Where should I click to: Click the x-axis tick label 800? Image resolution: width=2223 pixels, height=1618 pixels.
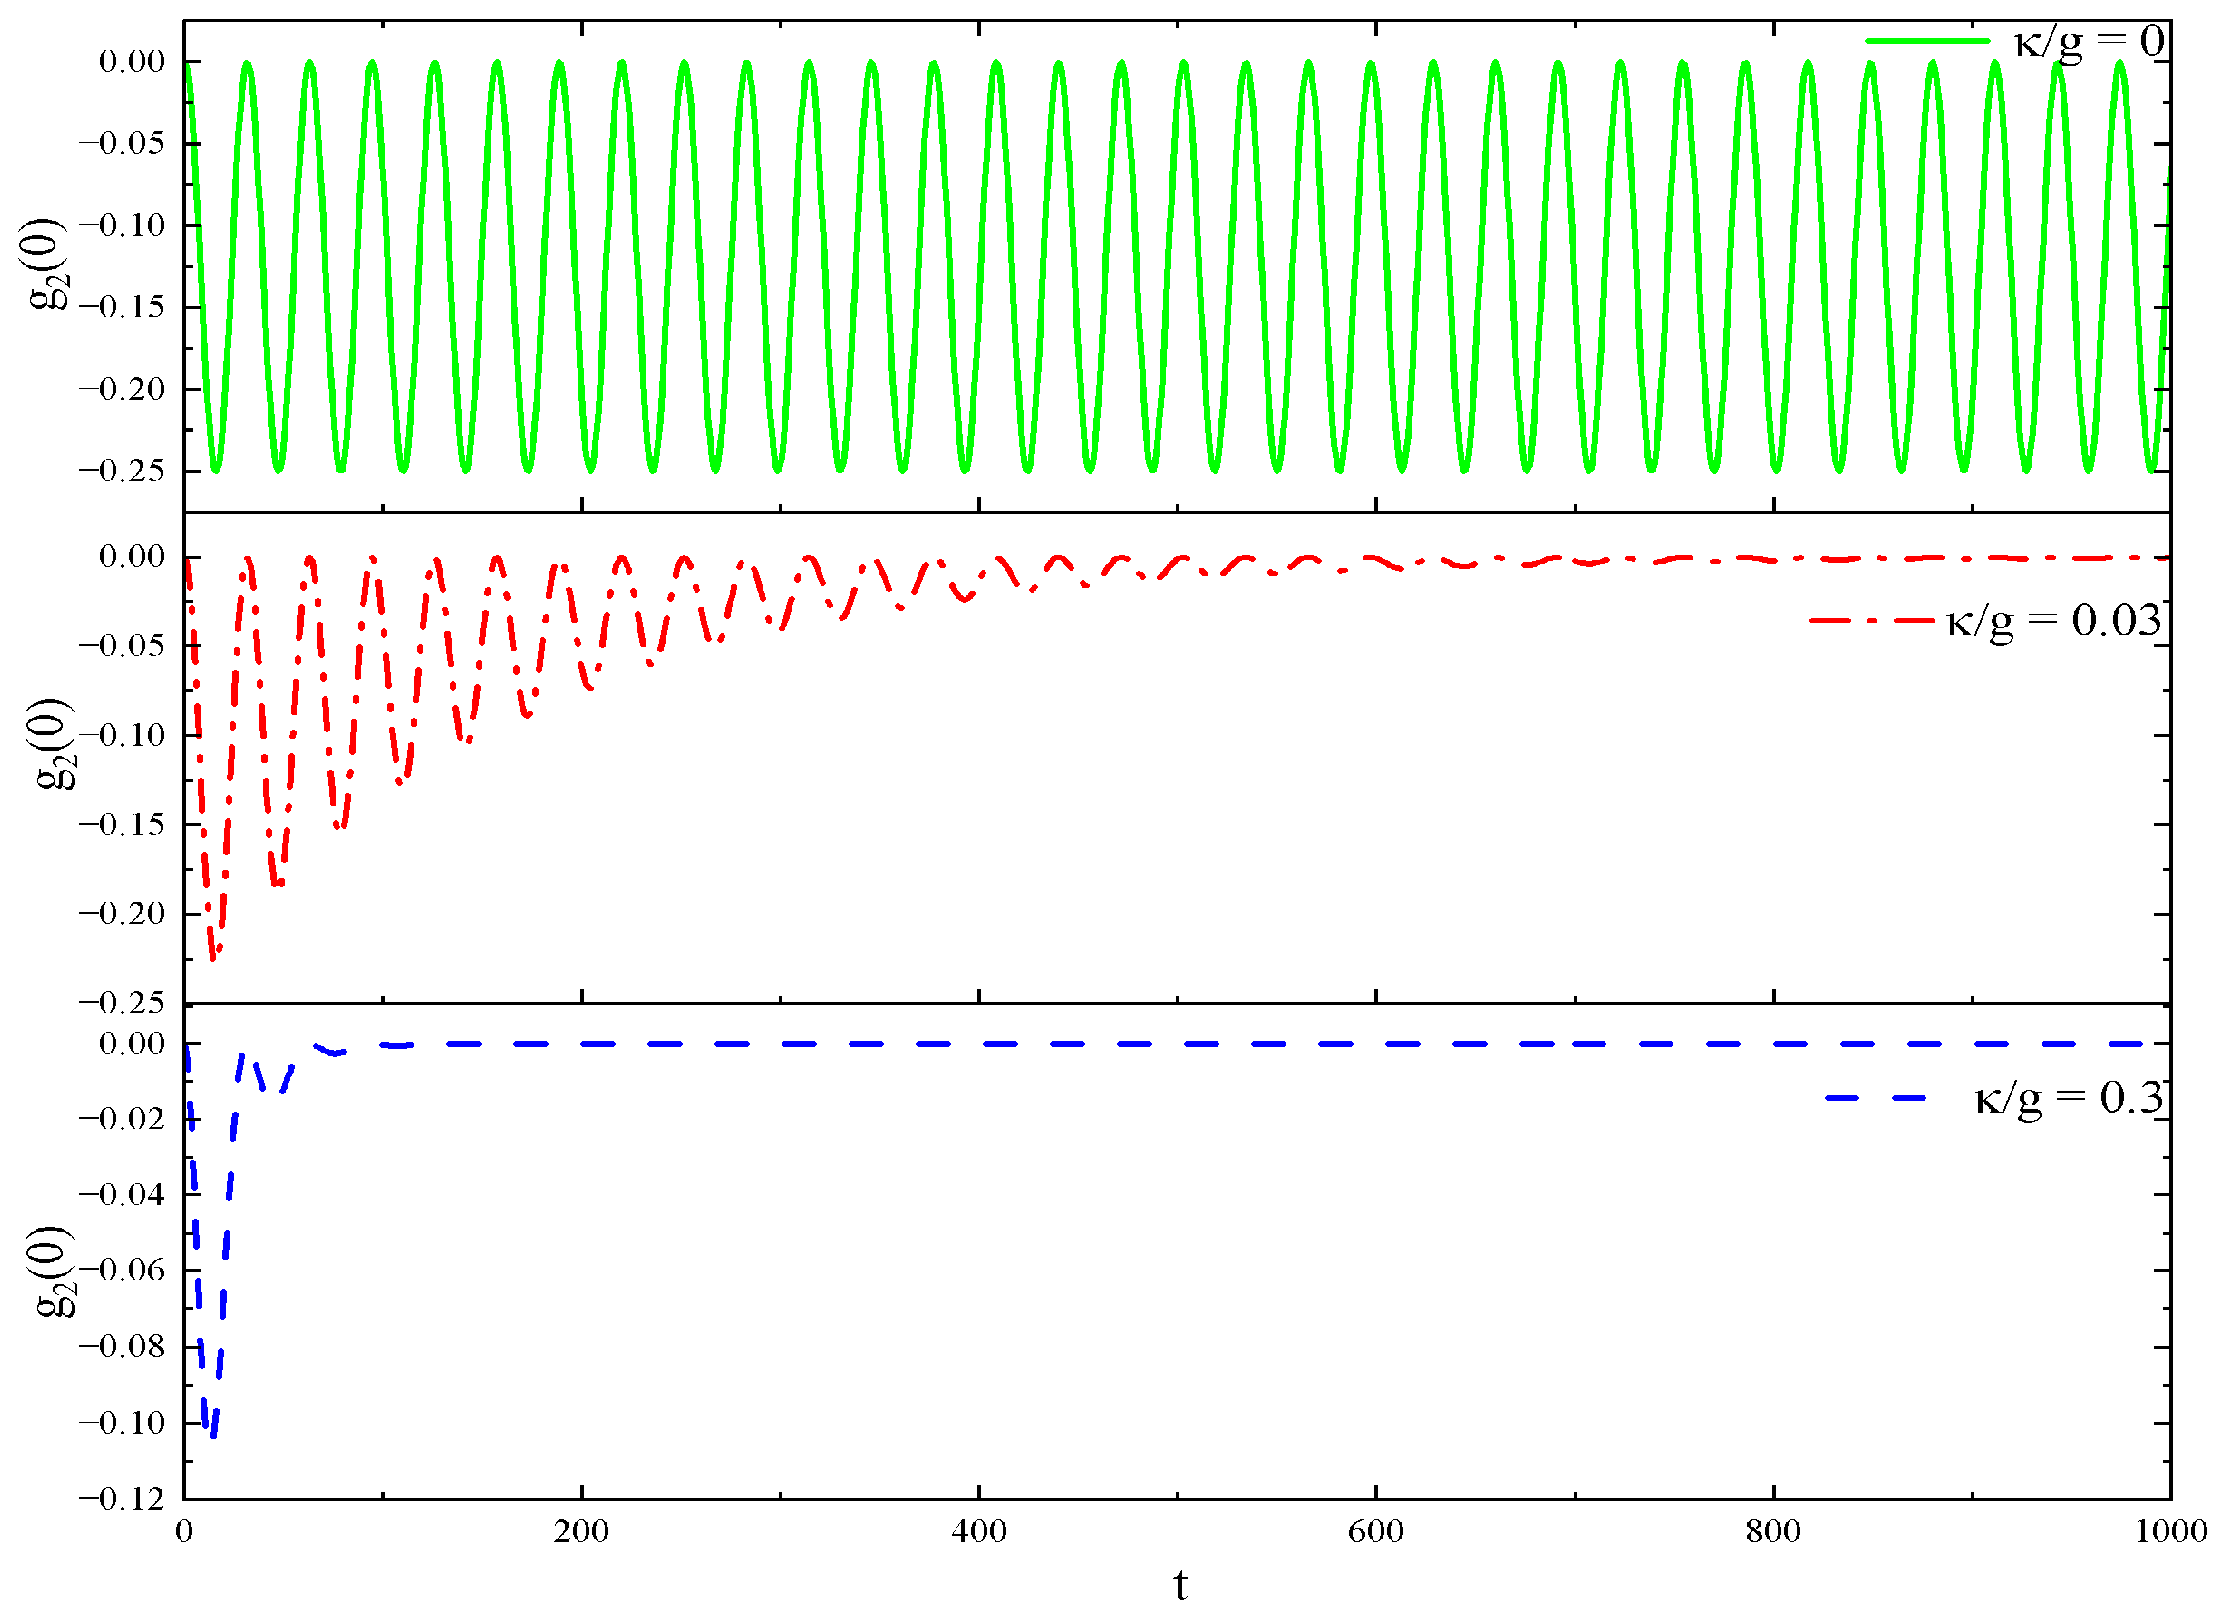tap(1773, 1532)
